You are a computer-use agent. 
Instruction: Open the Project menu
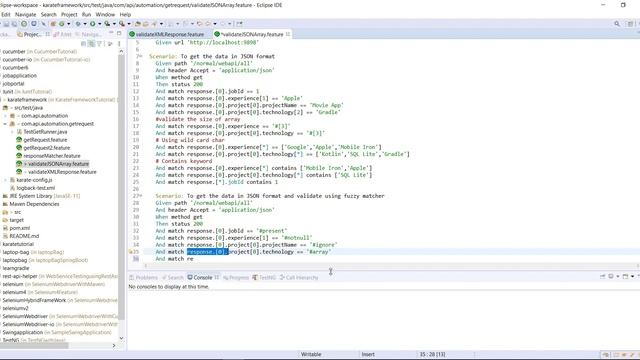tap(69, 14)
